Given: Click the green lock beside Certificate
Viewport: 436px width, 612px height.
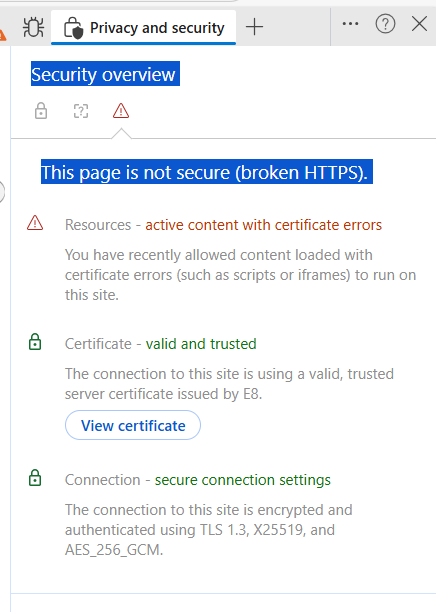Looking at the screenshot, I should coord(35,342).
